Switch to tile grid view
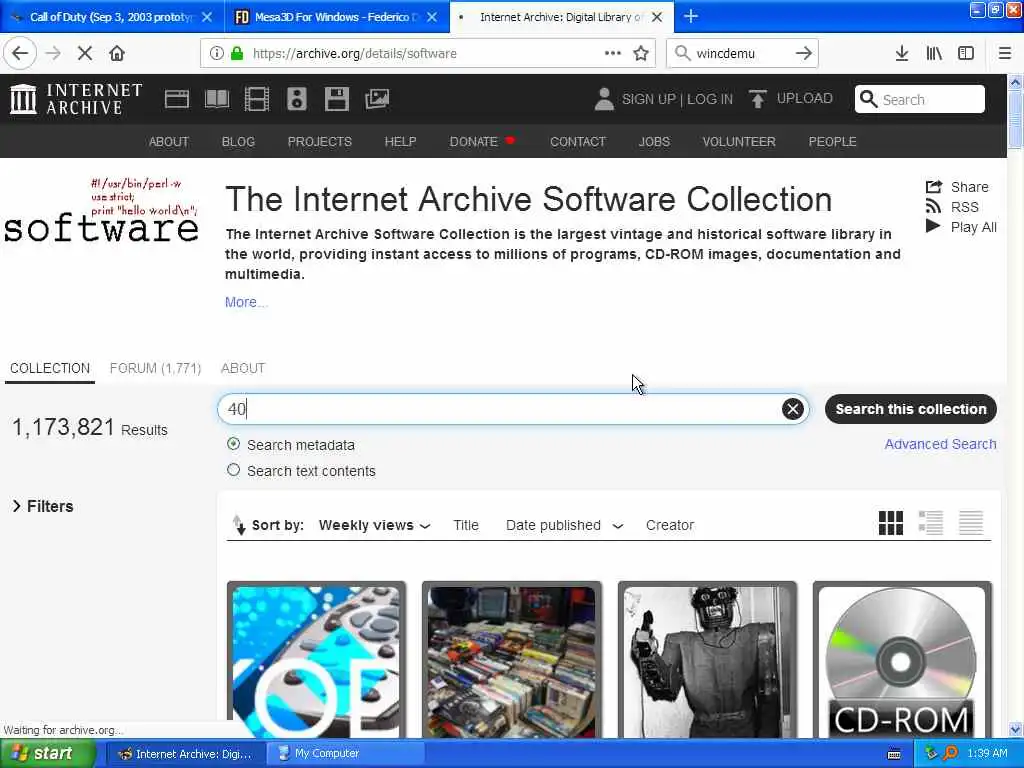The height and width of the screenshot is (768, 1024). [x=891, y=523]
